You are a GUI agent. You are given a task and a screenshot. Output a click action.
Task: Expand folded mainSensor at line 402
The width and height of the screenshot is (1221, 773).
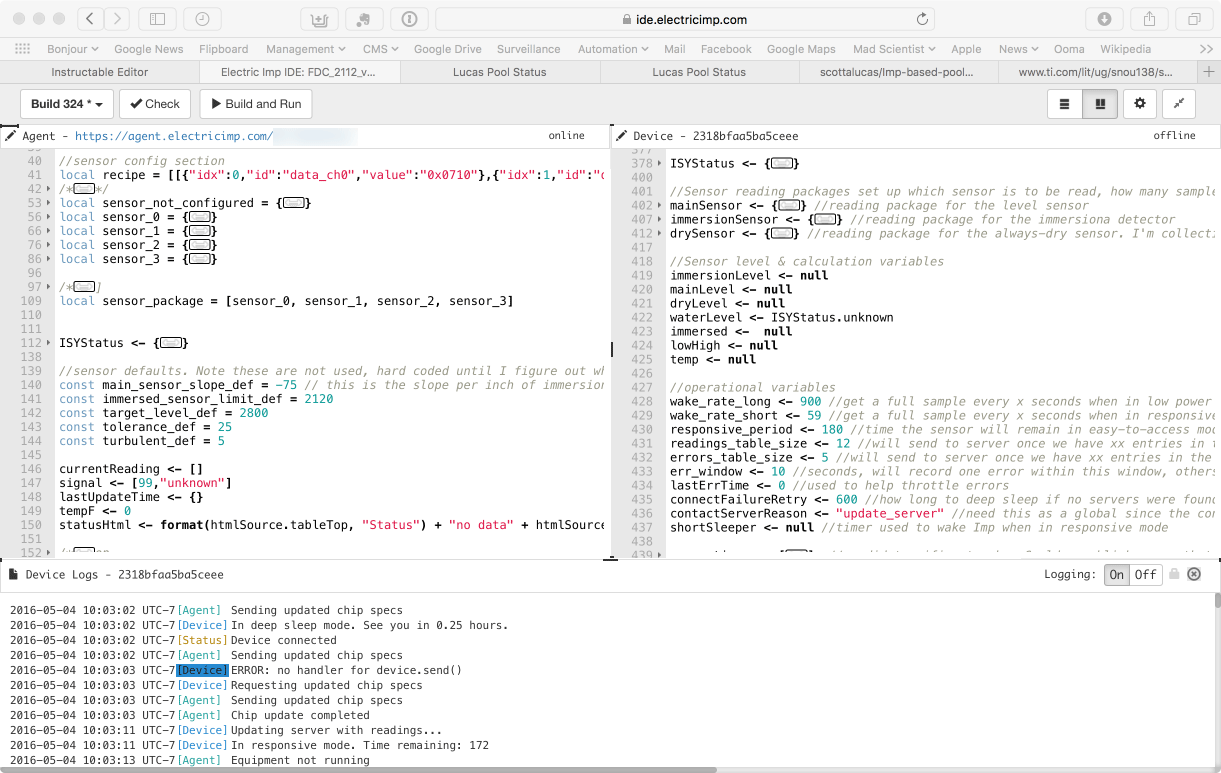click(x=790, y=205)
